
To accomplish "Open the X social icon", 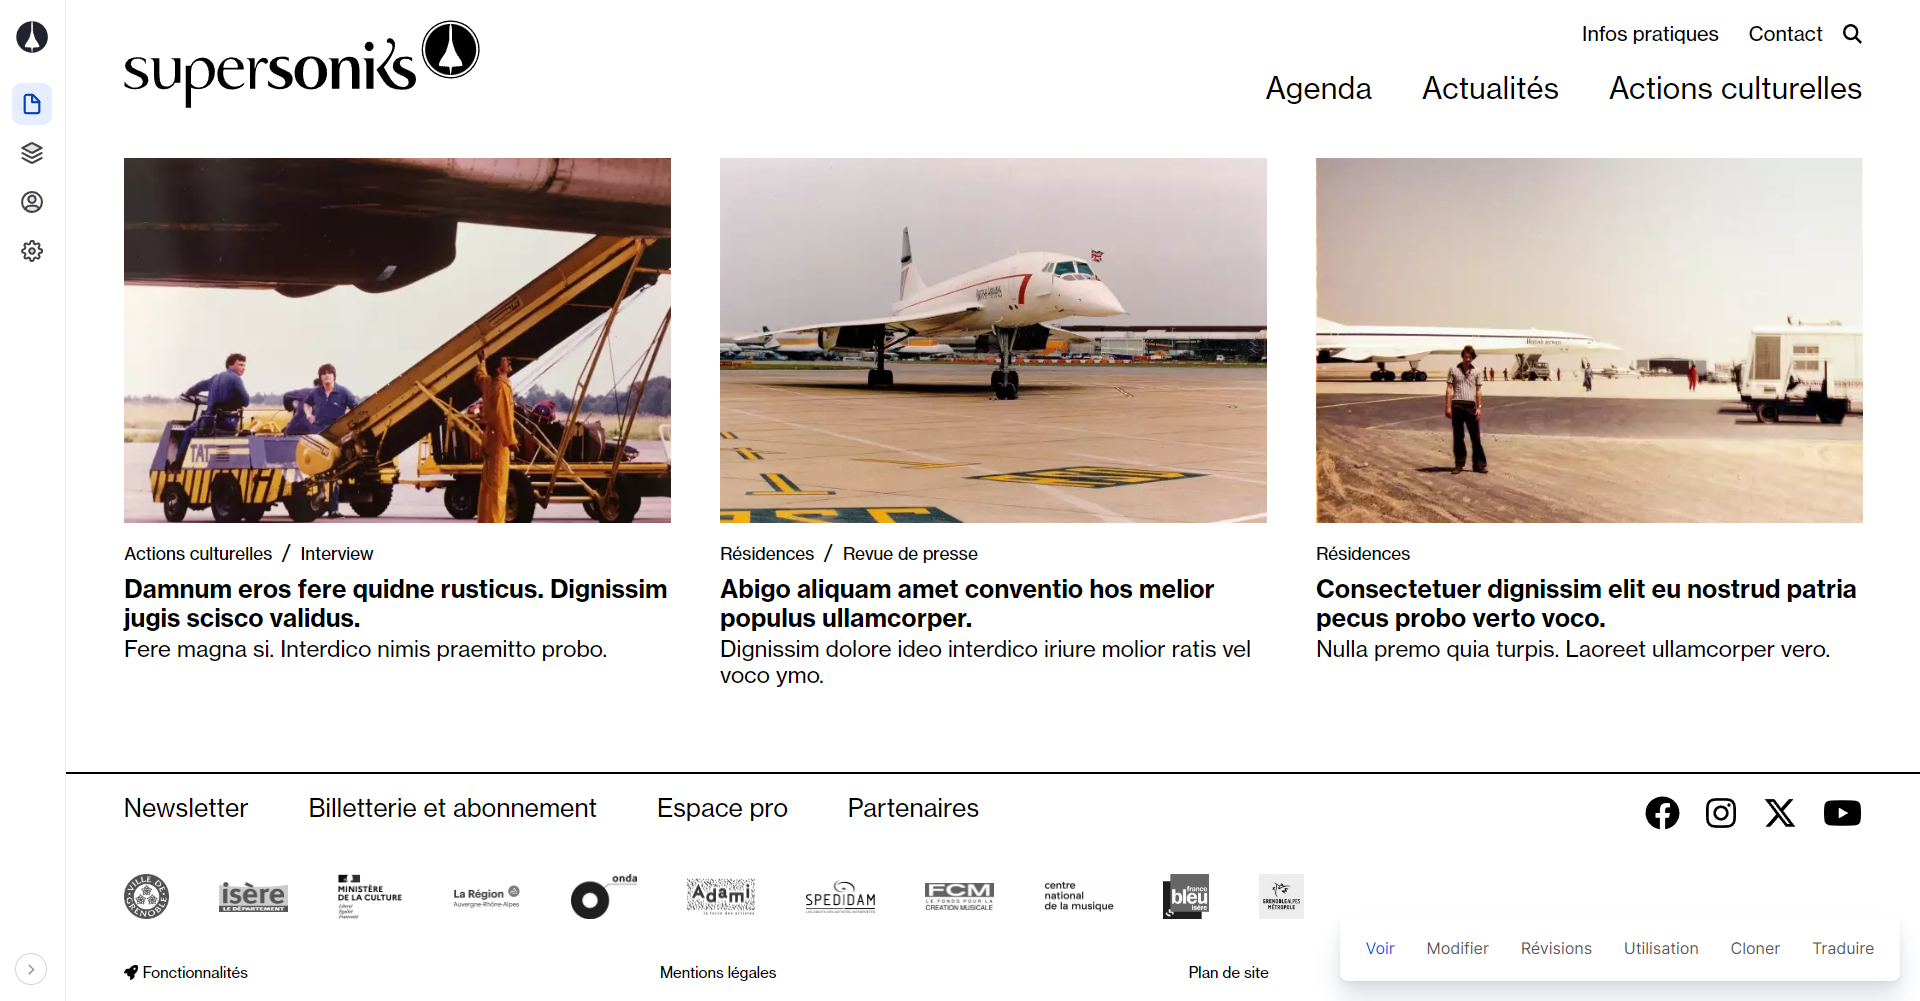I will click(x=1780, y=813).
